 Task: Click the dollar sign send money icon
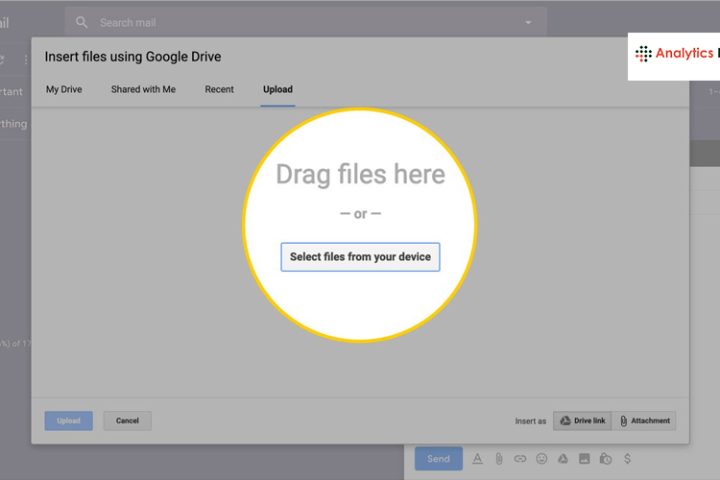(627, 459)
